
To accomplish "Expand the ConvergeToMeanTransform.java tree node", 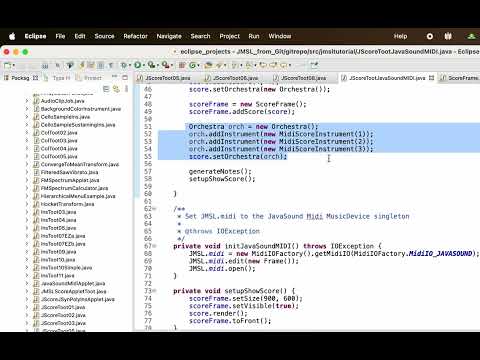I will tap(27, 164).
